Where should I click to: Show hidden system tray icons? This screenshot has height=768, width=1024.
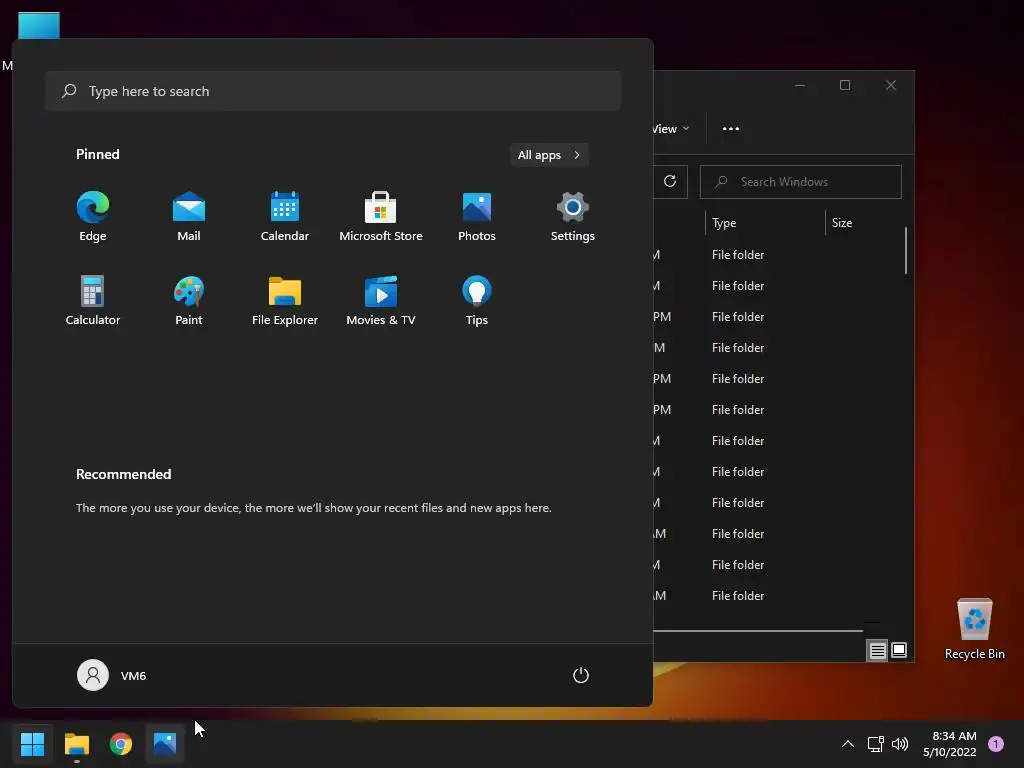[848, 744]
